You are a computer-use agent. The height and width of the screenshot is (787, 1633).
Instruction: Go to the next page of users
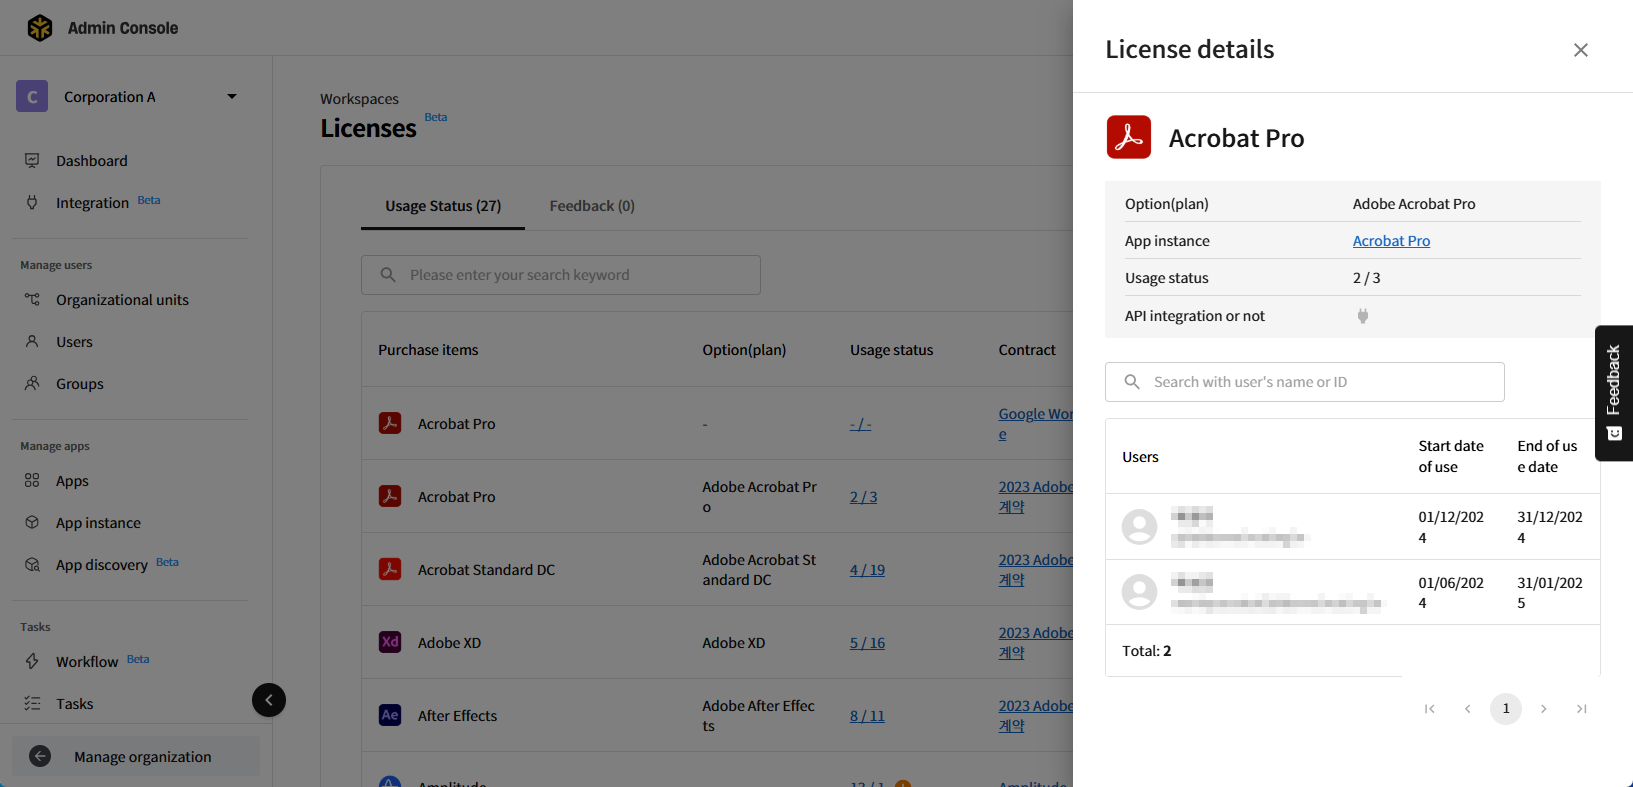(1544, 709)
